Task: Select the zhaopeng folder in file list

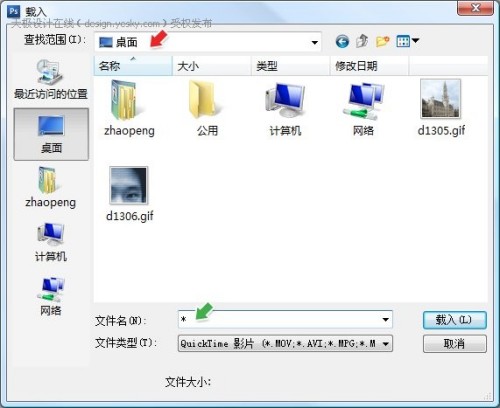Action: click(x=129, y=108)
